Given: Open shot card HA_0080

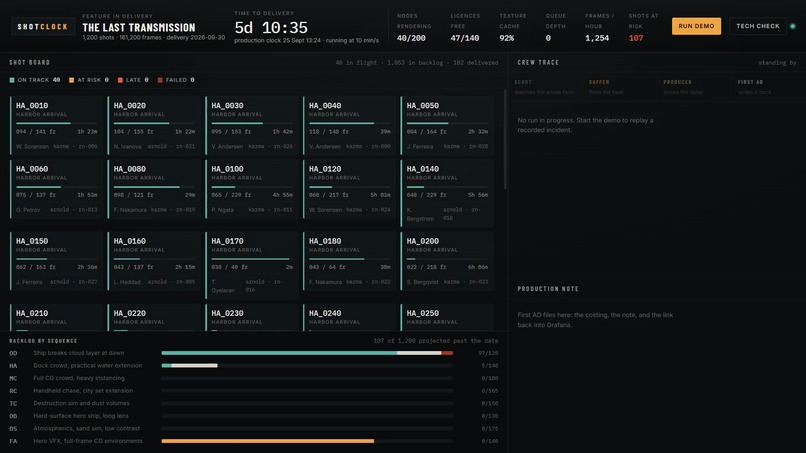Looking at the screenshot, I should click(x=154, y=189).
